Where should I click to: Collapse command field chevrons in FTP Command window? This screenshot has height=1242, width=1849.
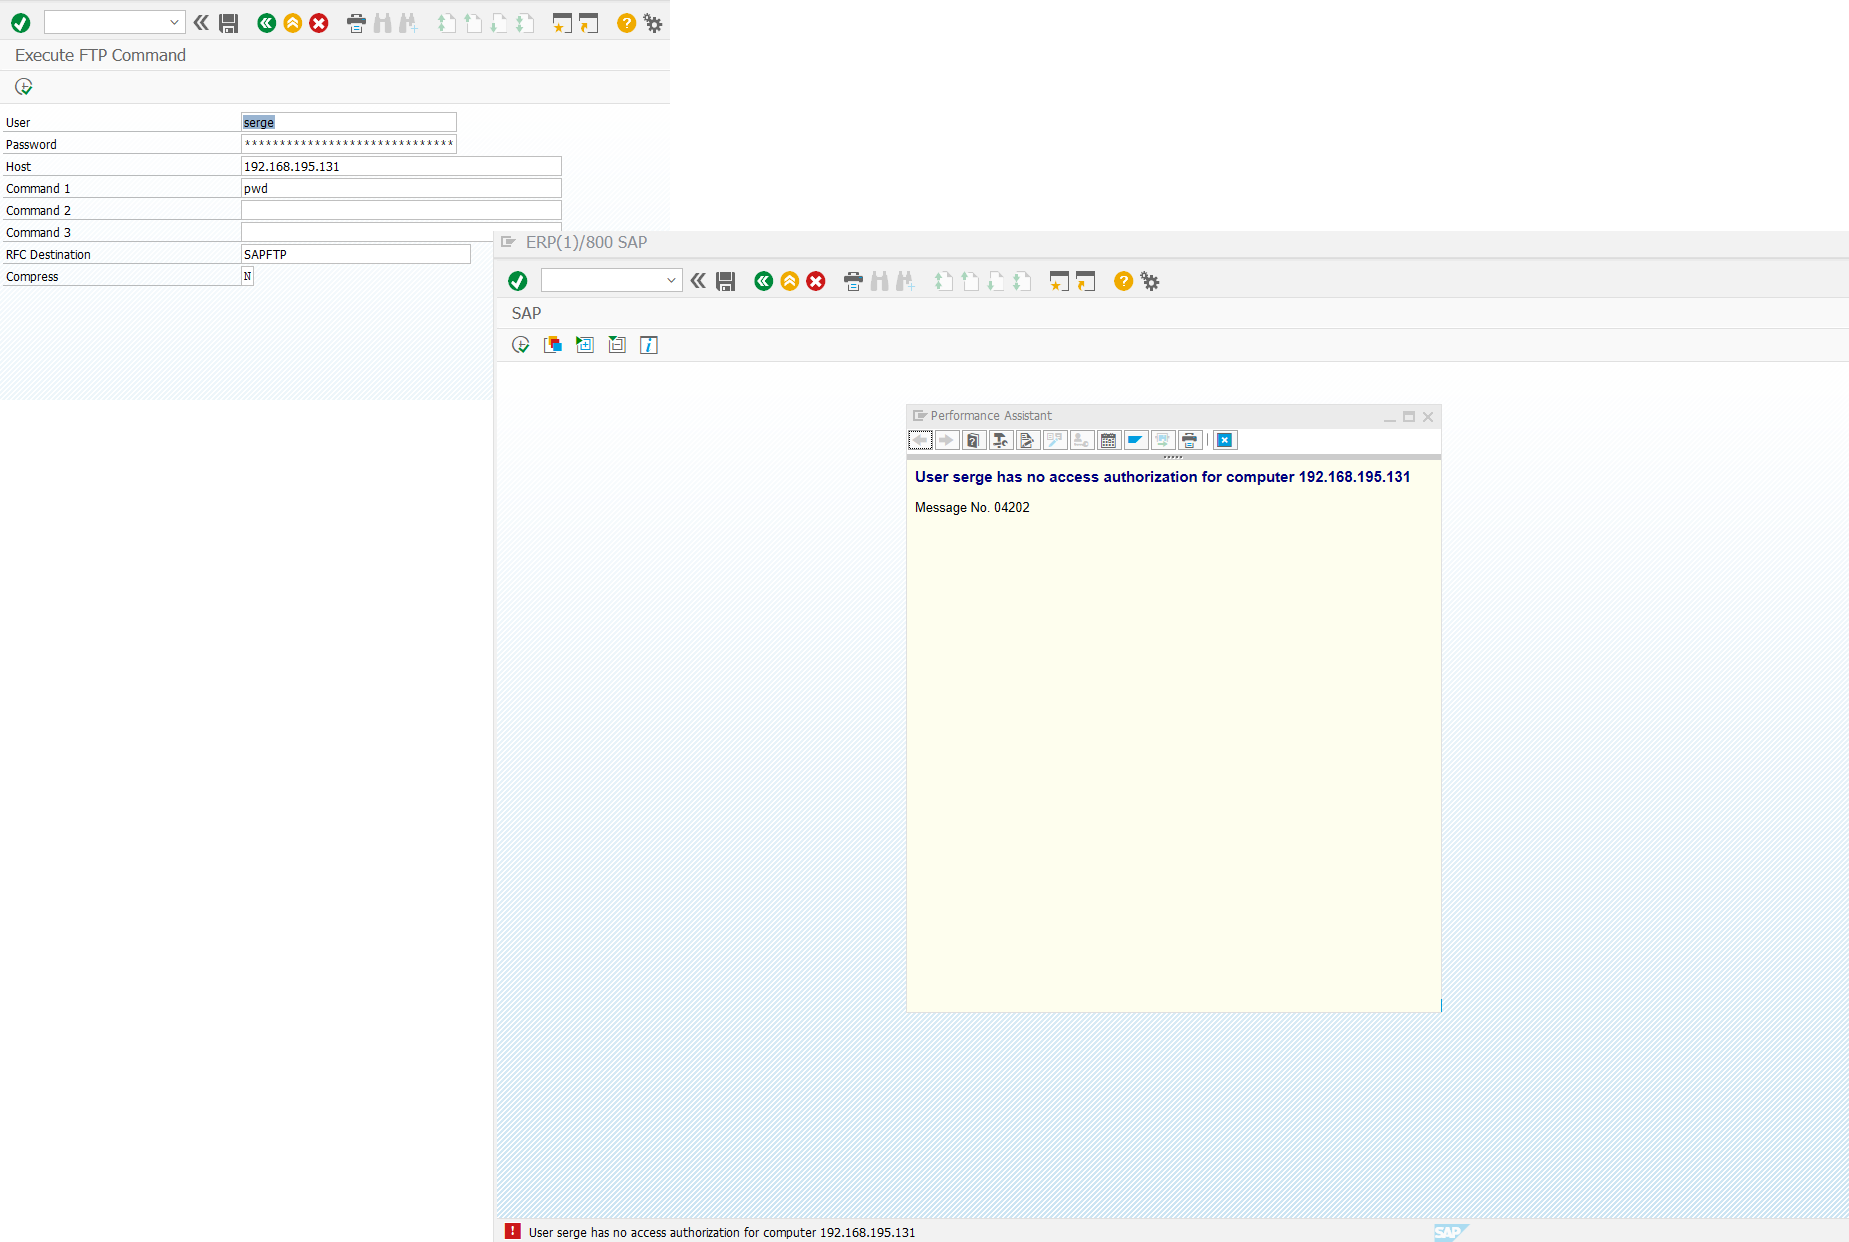click(201, 22)
